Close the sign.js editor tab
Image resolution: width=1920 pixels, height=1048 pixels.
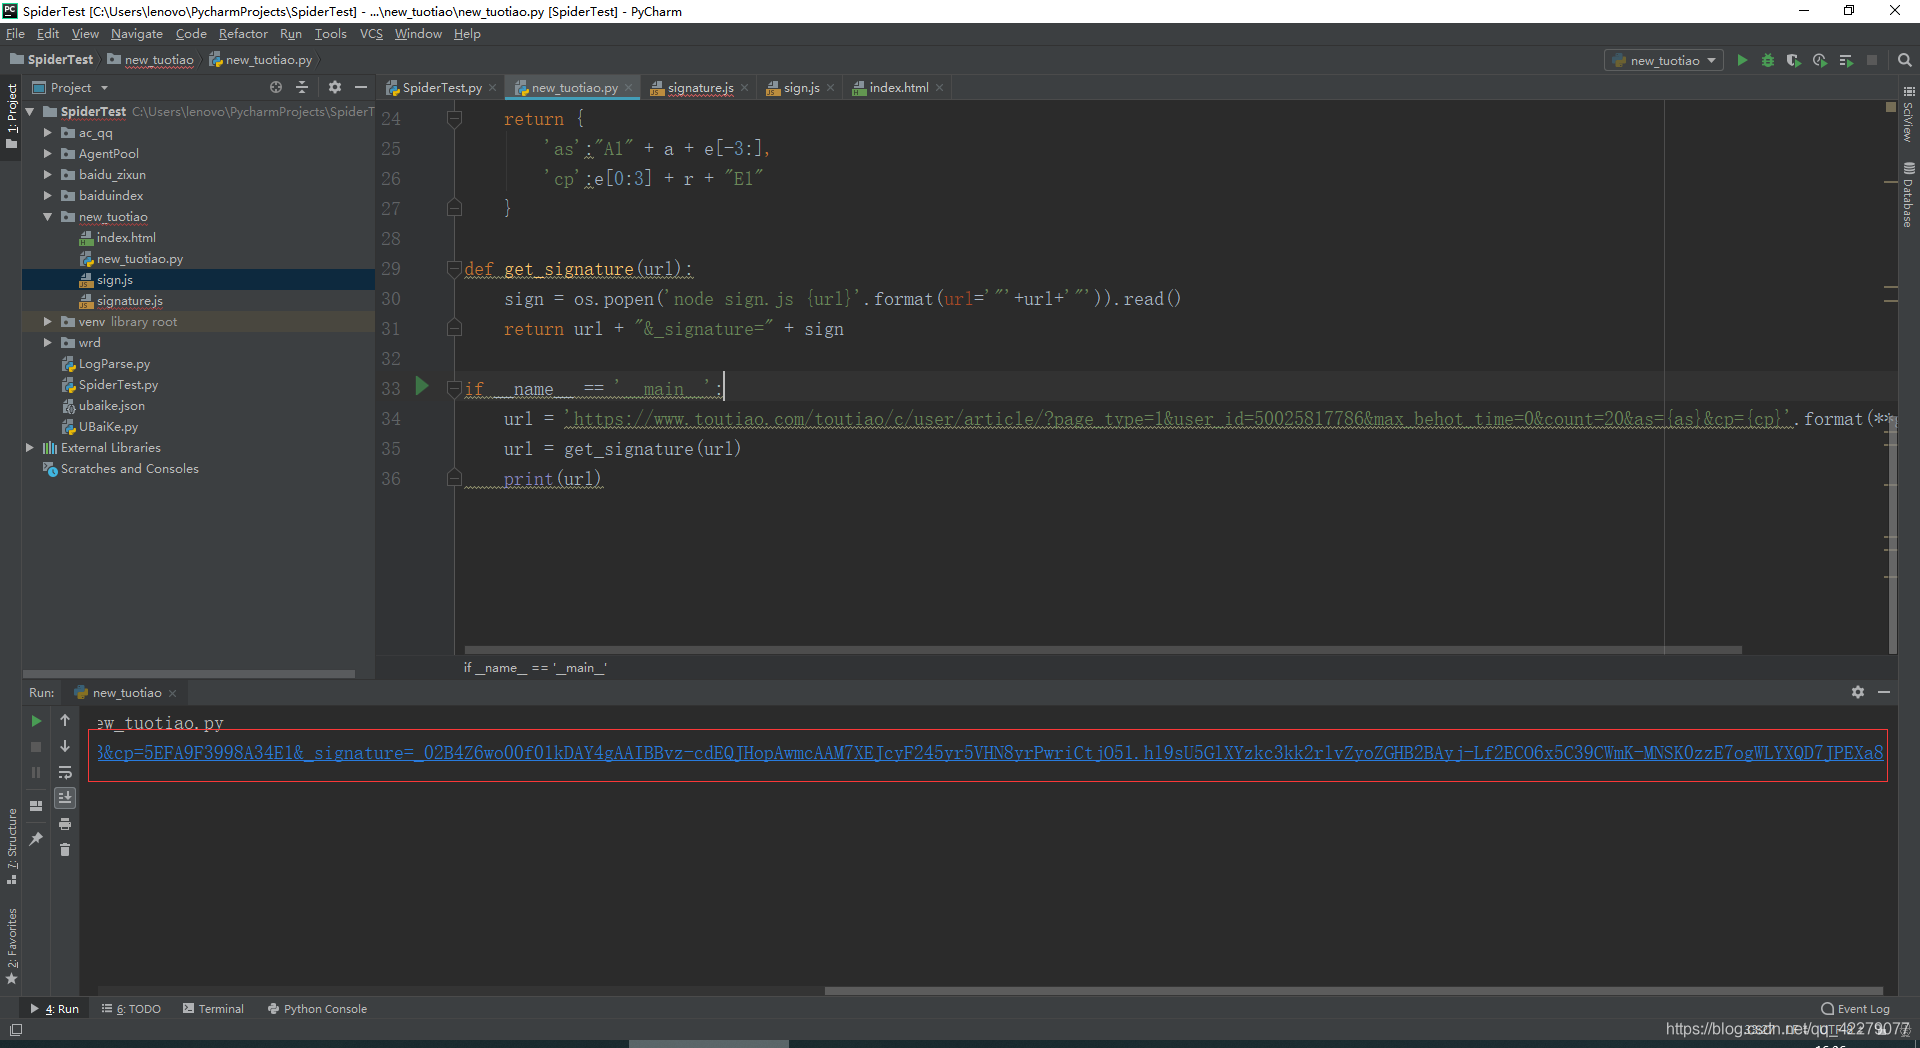pyautogui.click(x=831, y=88)
